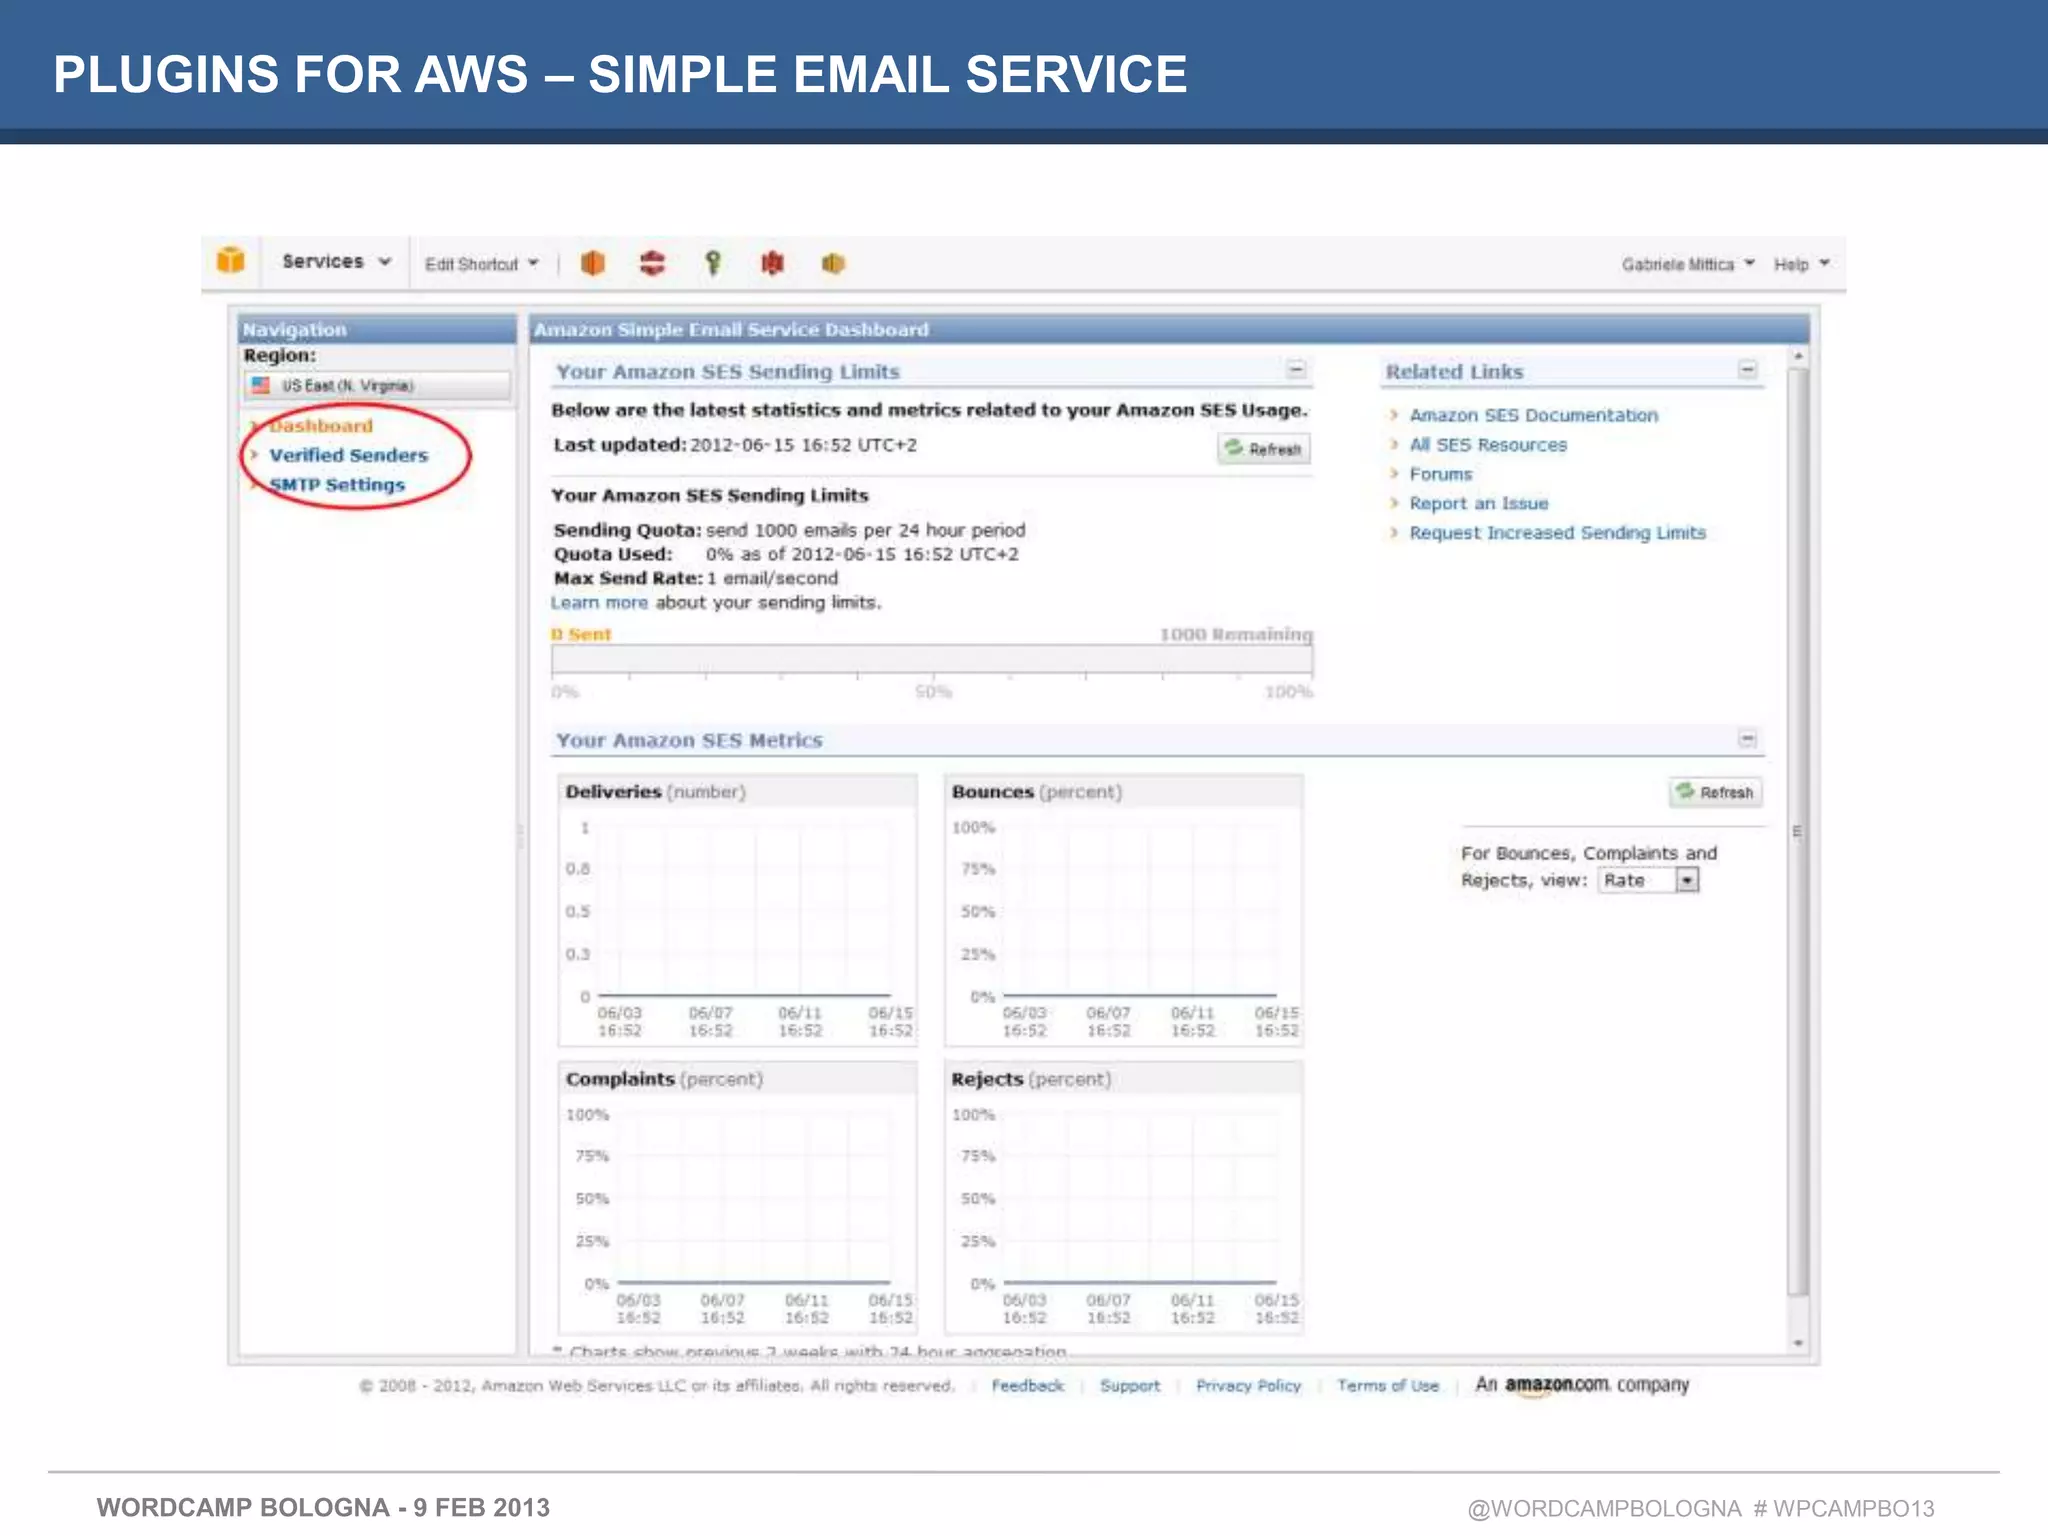Refresh the SES metrics charts
Viewport: 2048px width, 1536px height.
(1715, 792)
